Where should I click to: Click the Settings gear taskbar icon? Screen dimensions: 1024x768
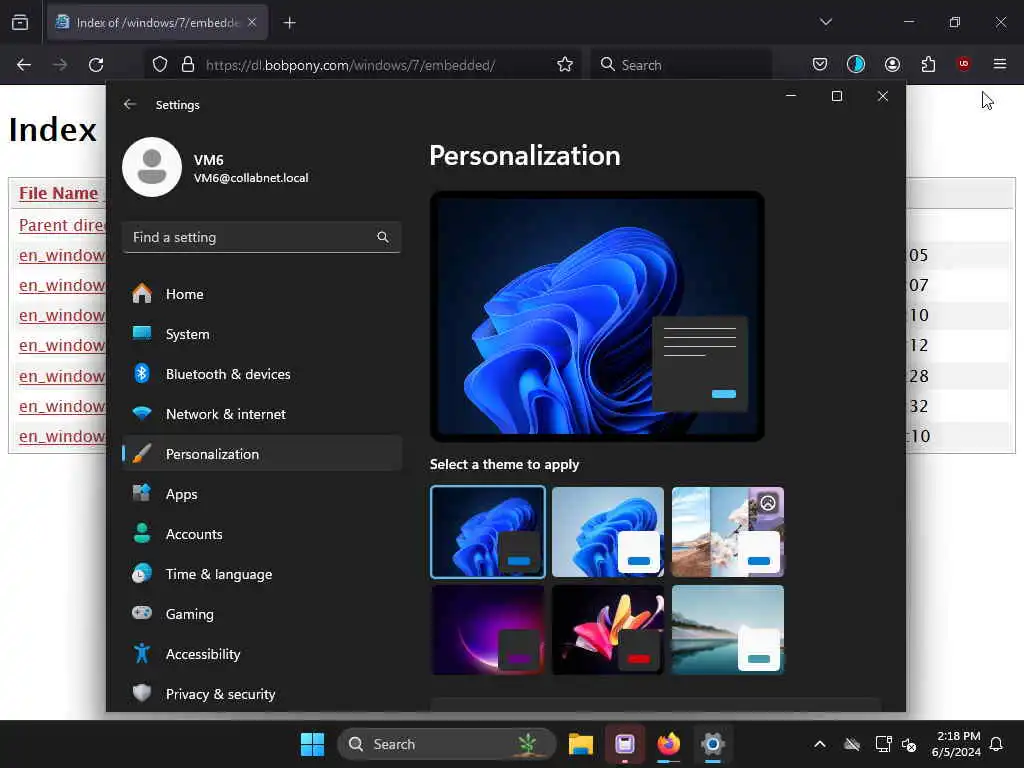(713, 744)
